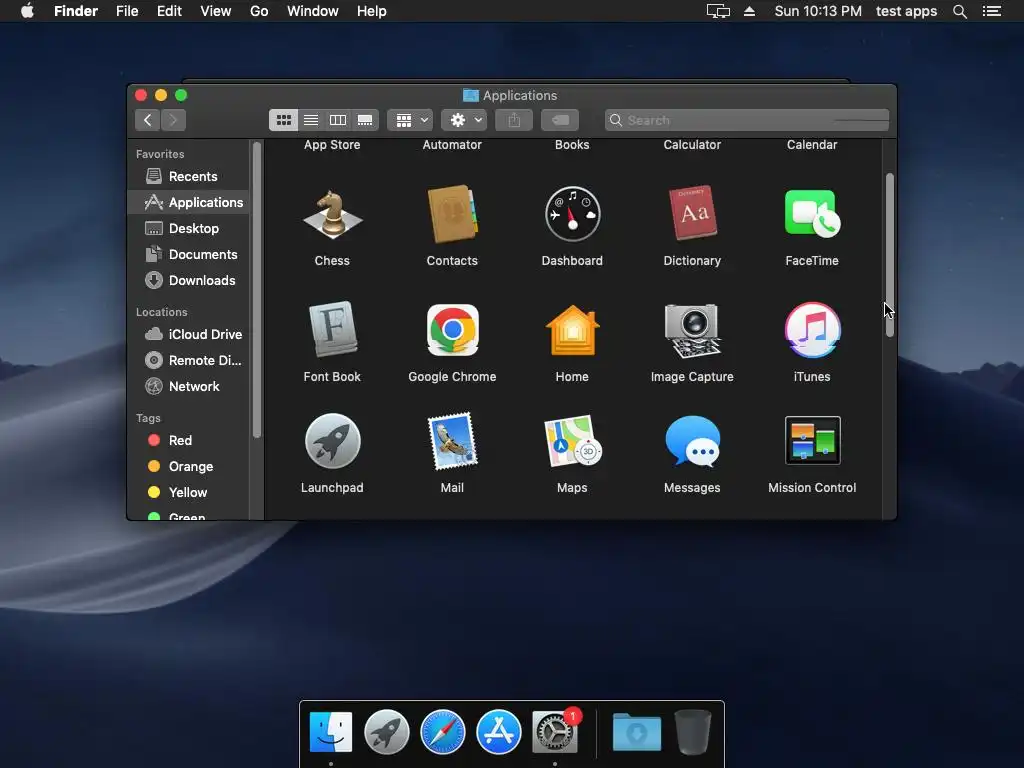Select Remote Disc in the sidebar
The image size is (1024, 768).
(x=188, y=360)
